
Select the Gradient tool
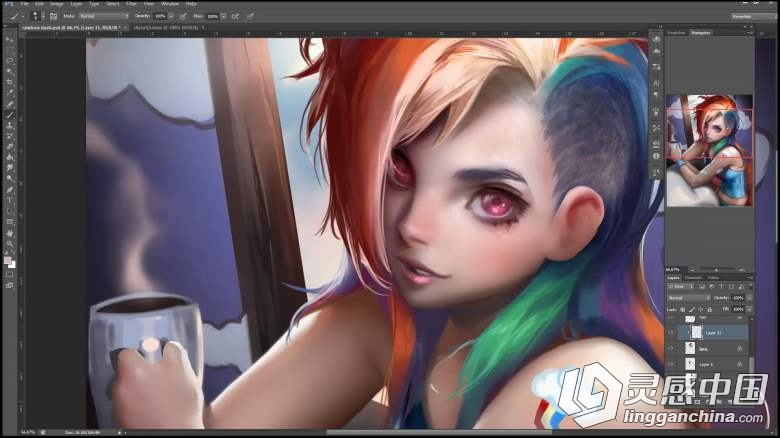point(9,158)
